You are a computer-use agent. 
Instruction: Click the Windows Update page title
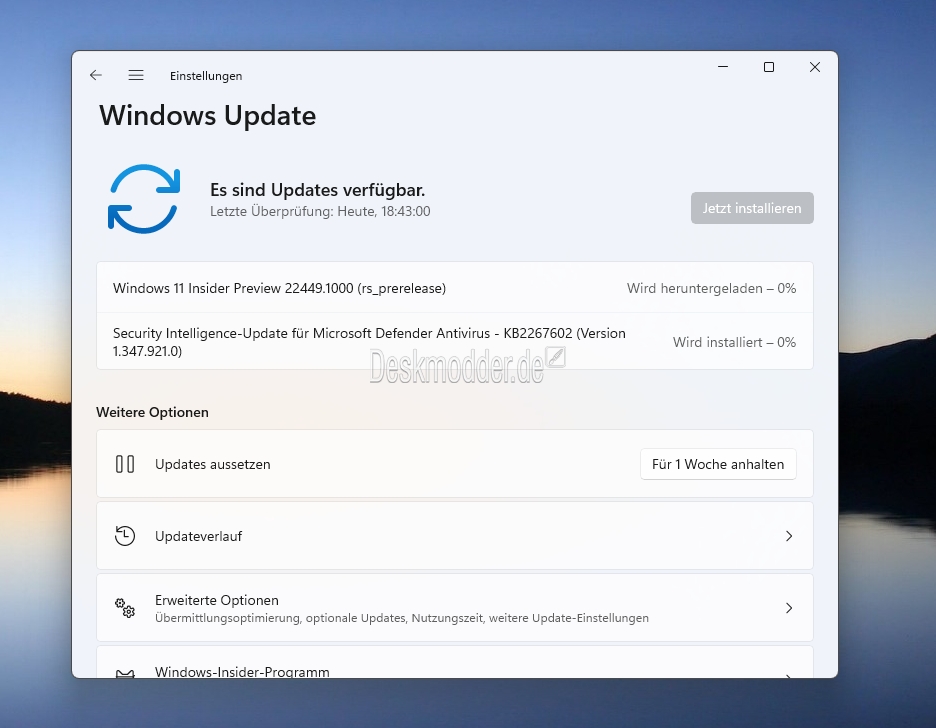coord(207,116)
